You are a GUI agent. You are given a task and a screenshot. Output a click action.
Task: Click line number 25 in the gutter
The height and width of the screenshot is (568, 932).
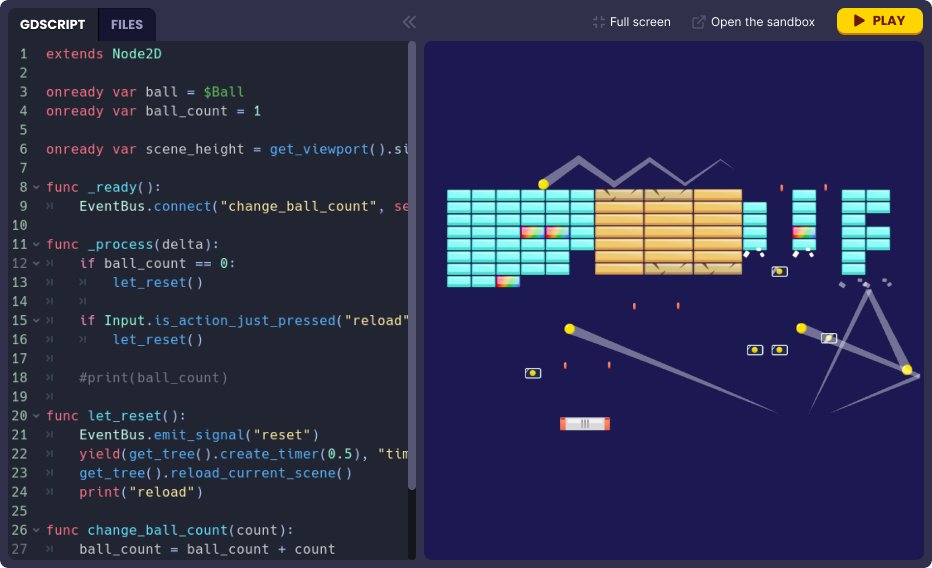[20, 511]
